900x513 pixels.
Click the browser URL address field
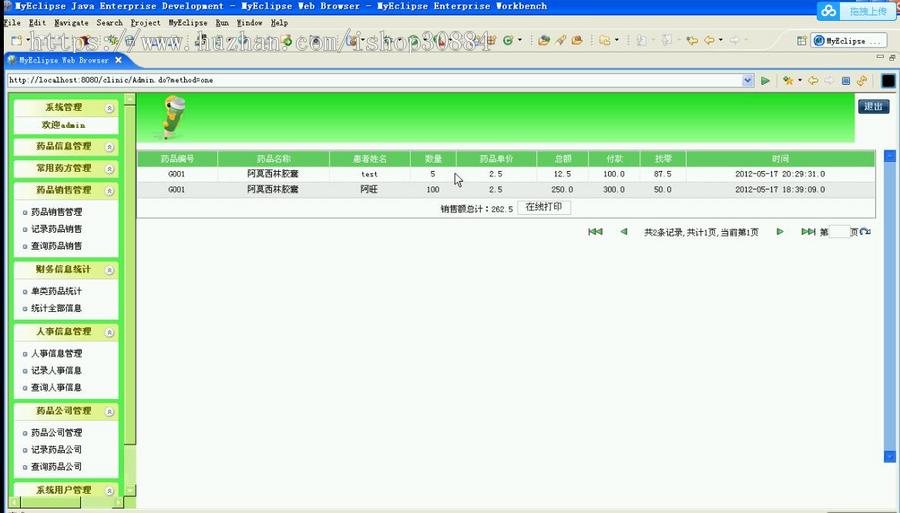click(375, 80)
